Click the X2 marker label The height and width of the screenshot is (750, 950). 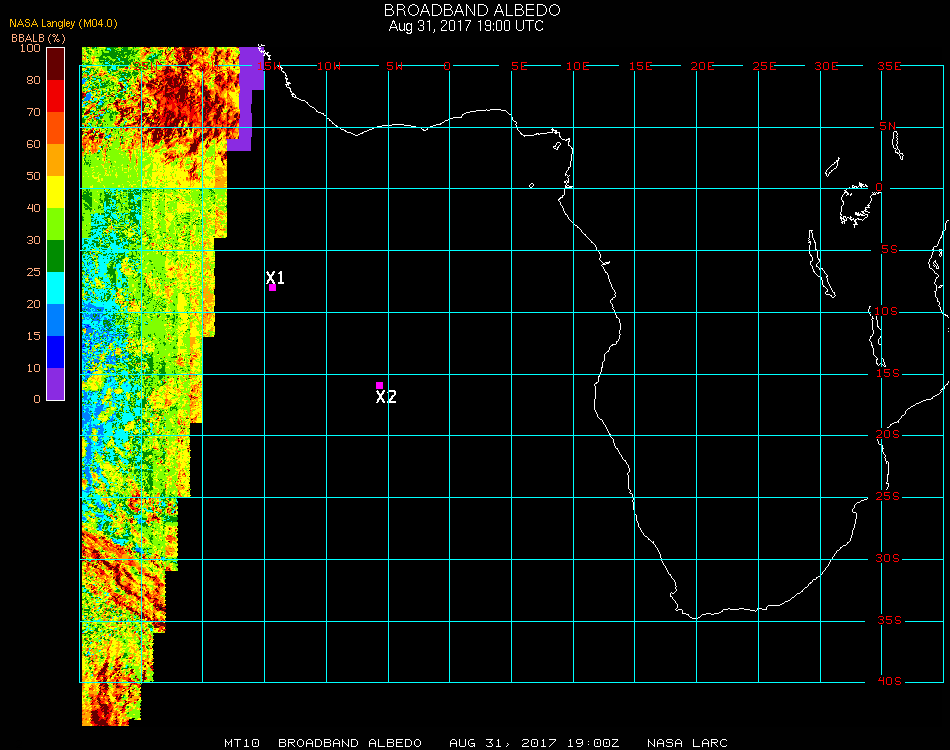386,397
